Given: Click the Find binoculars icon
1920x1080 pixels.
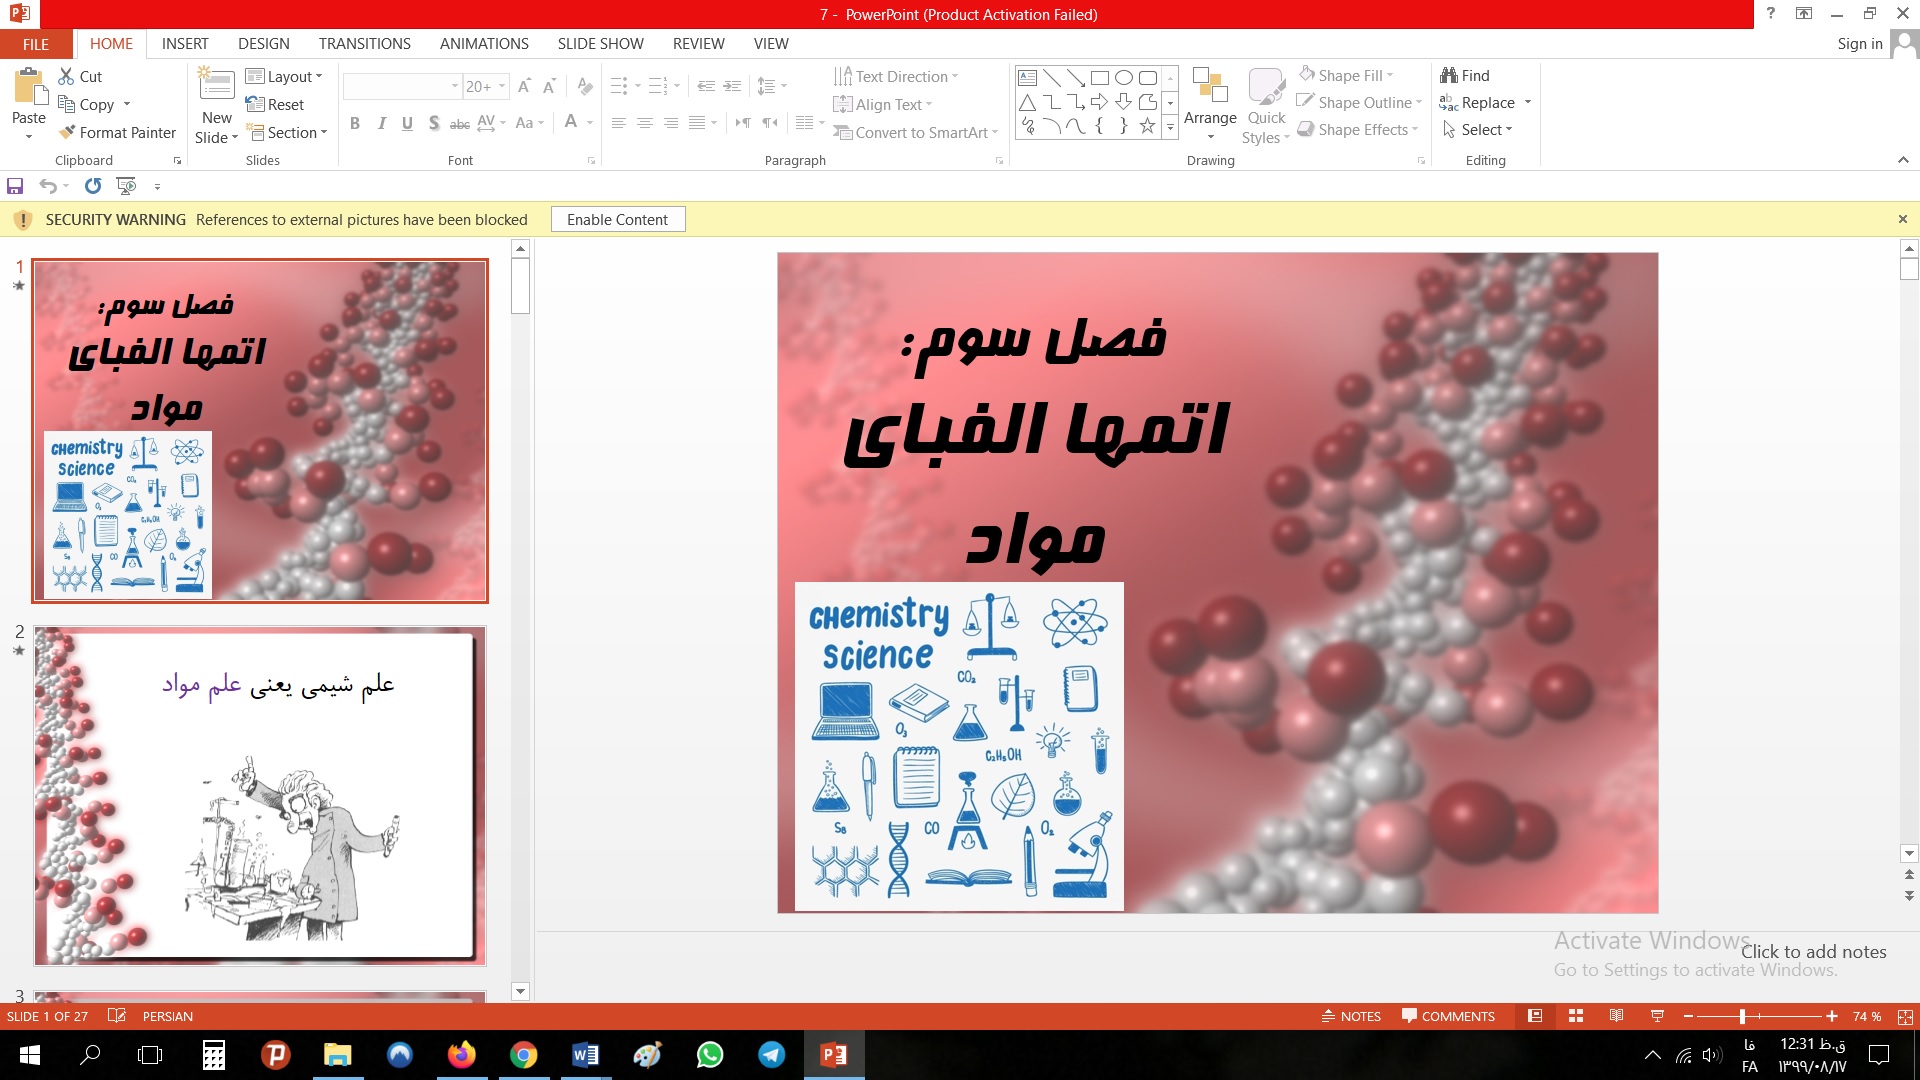Looking at the screenshot, I should point(1448,75).
